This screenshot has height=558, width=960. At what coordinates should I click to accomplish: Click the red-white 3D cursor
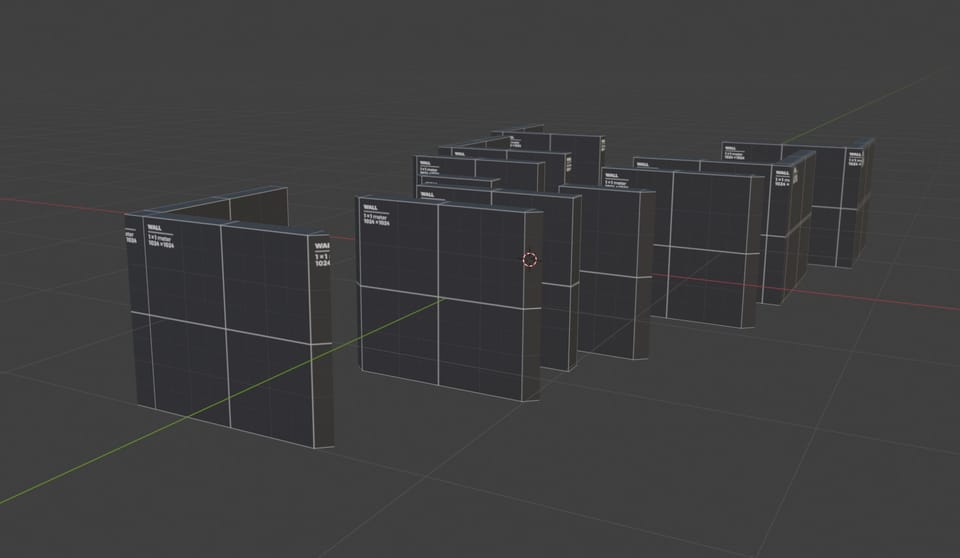coord(530,260)
